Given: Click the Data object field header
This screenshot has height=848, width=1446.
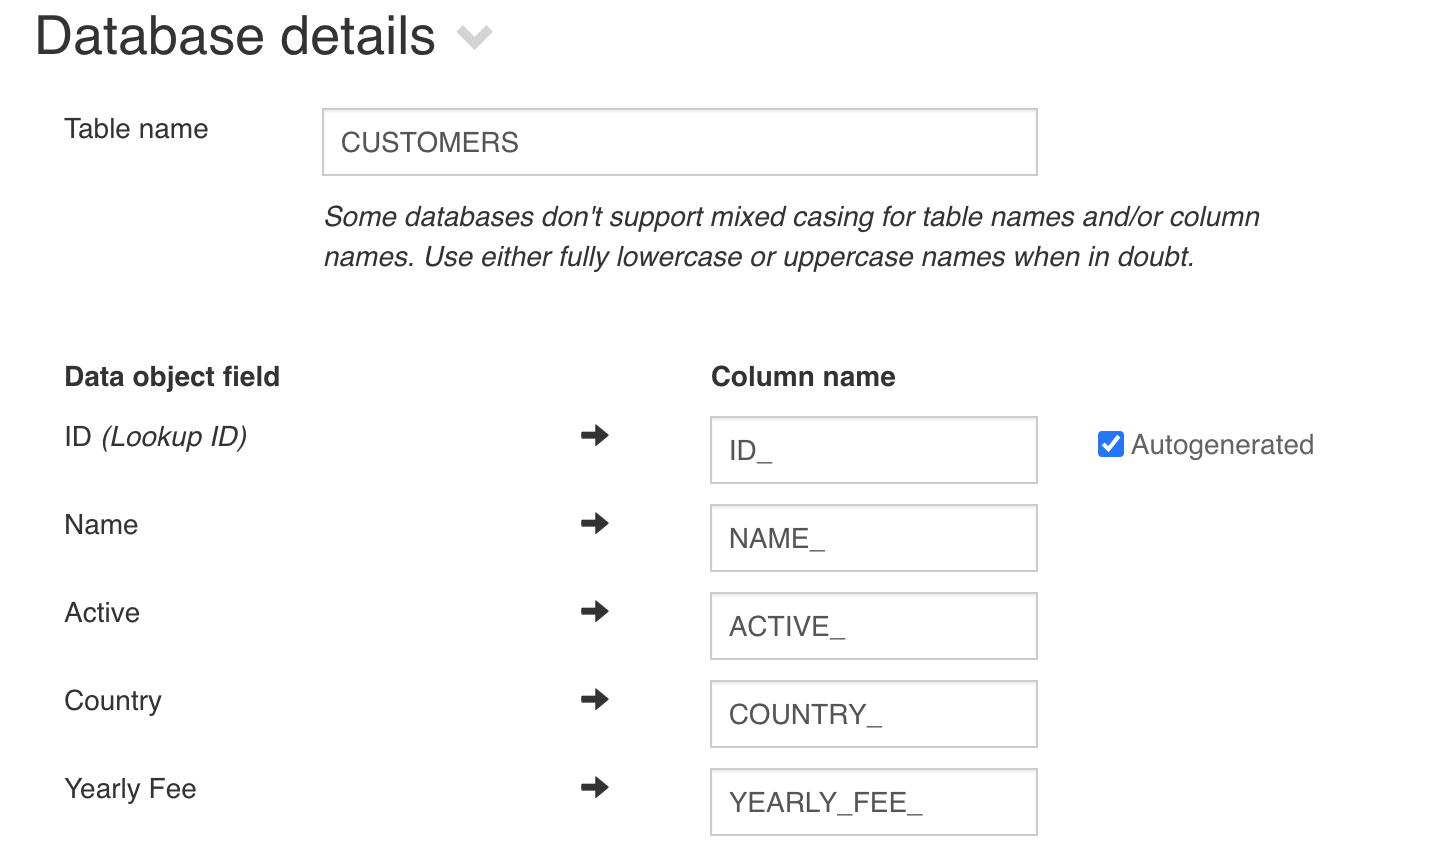Looking at the screenshot, I should pos(172,377).
